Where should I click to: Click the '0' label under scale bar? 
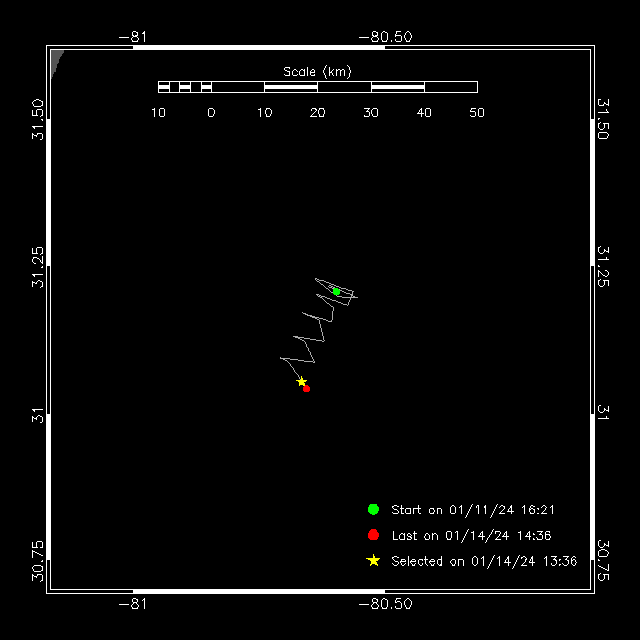(x=211, y=113)
